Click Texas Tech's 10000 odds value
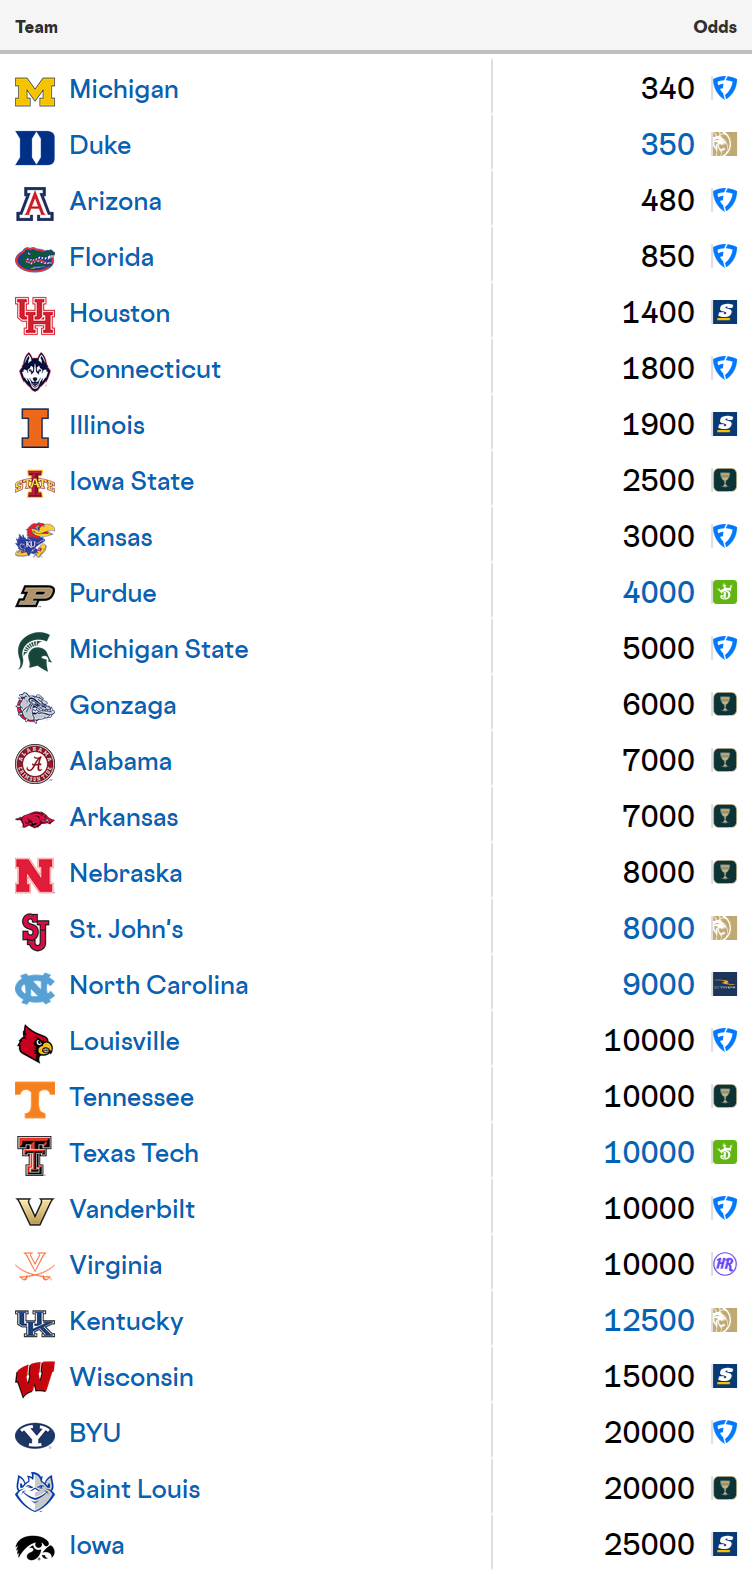The image size is (752, 1570). point(649,1153)
